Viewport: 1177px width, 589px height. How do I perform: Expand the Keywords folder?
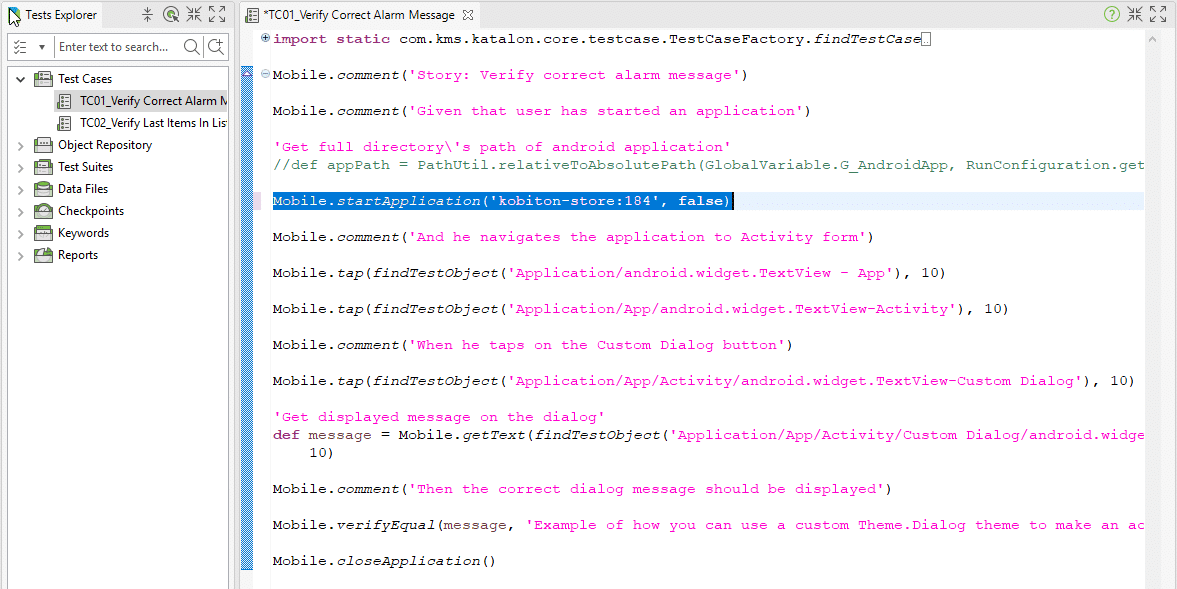20,233
